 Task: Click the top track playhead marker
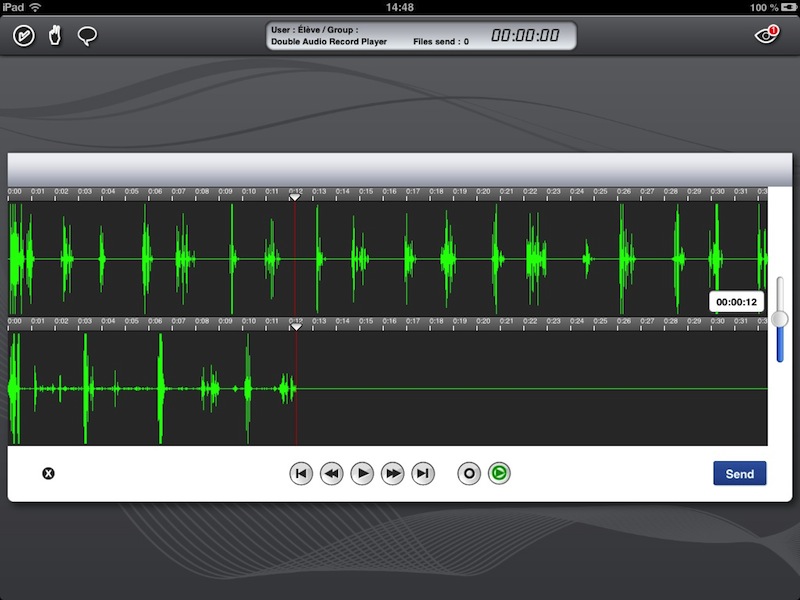click(295, 197)
